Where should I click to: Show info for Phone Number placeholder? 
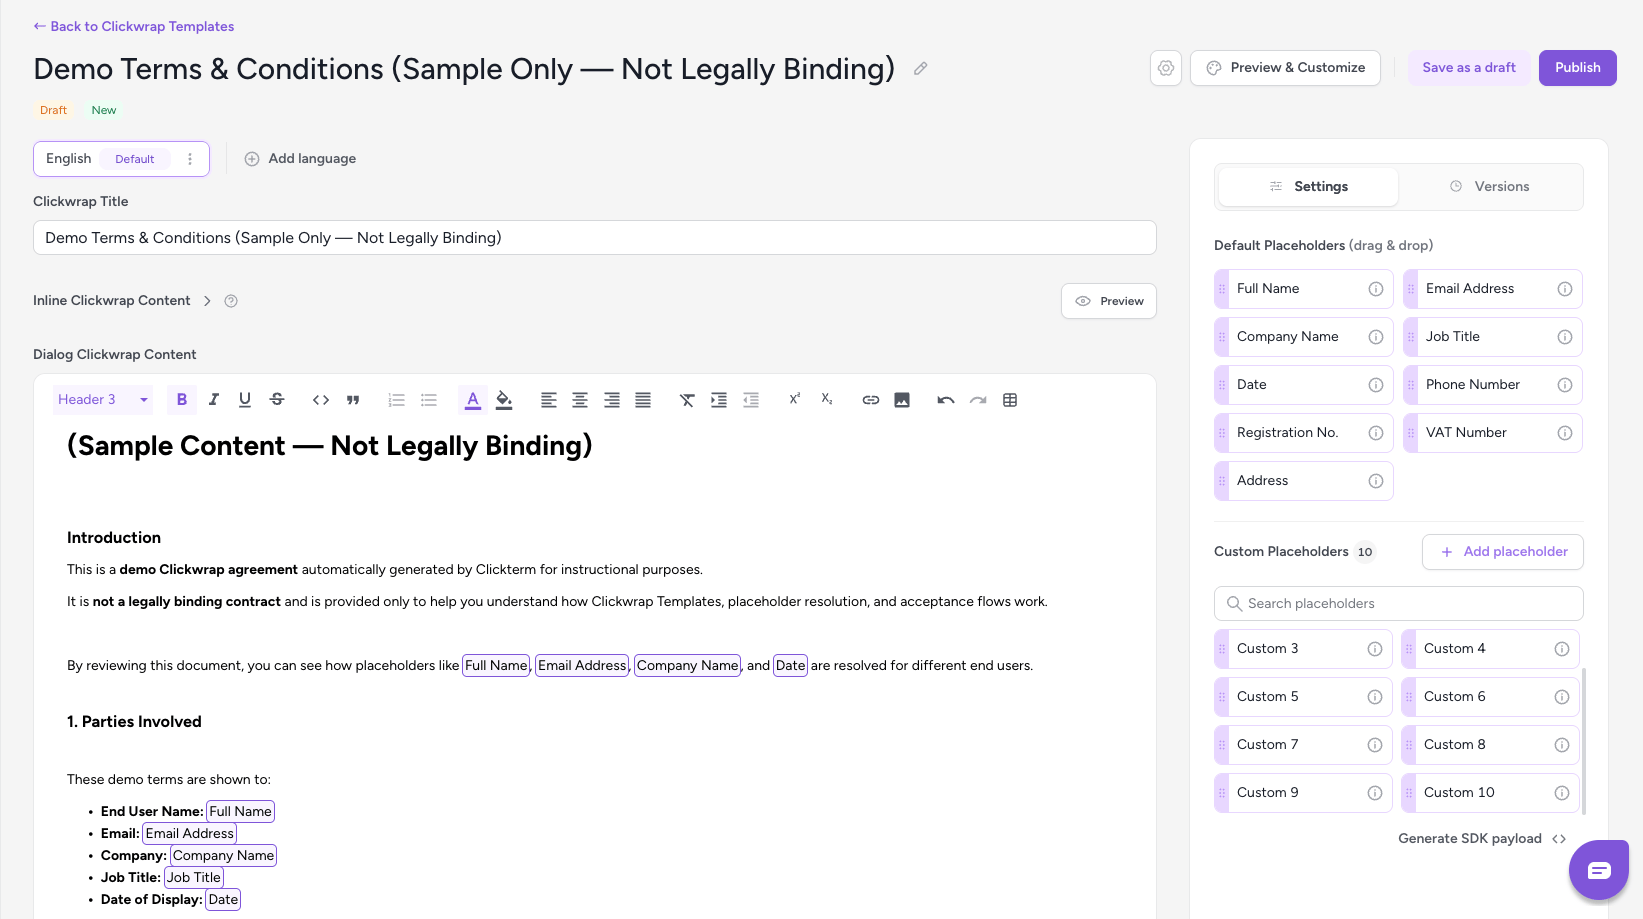click(x=1565, y=385)
